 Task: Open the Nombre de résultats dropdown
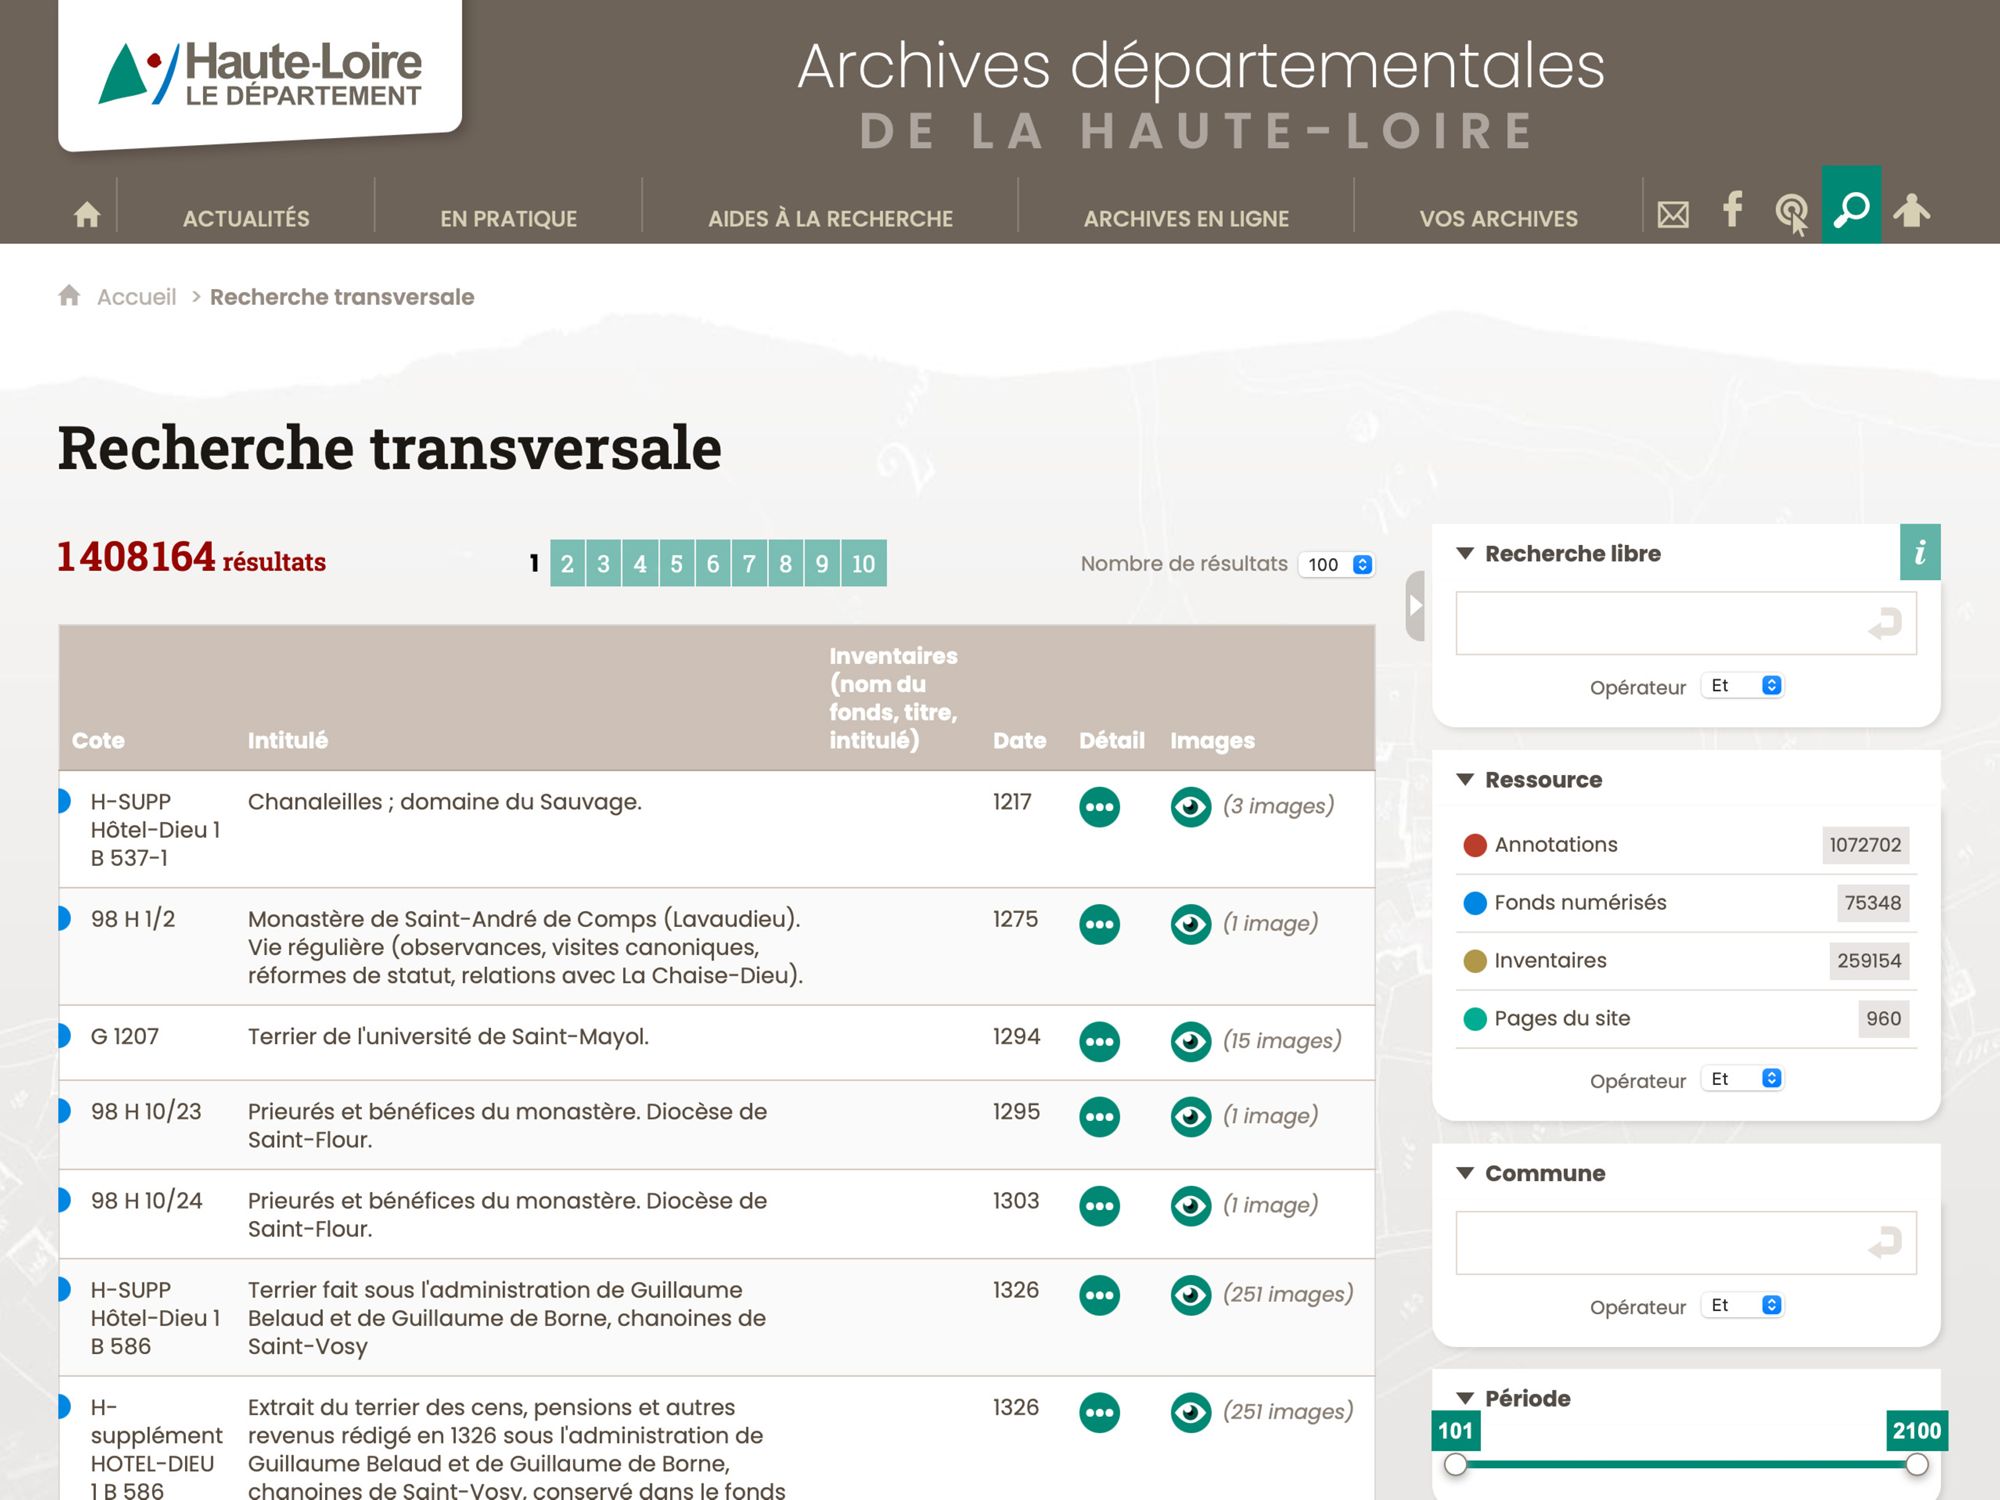pyautogui.click(x=1337, y=564)
